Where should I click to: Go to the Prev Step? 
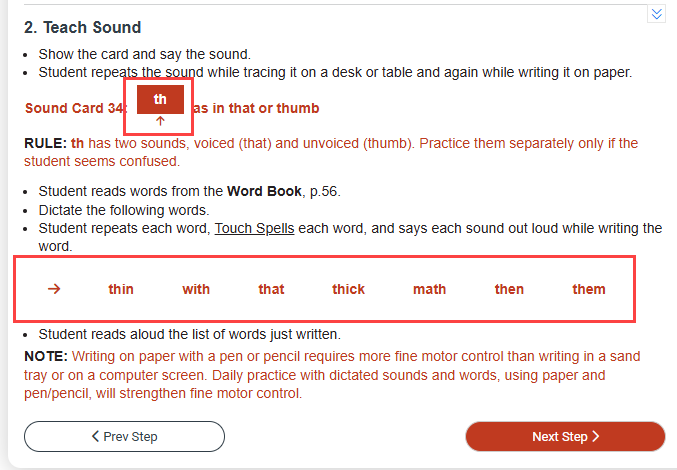pos(124,437)
